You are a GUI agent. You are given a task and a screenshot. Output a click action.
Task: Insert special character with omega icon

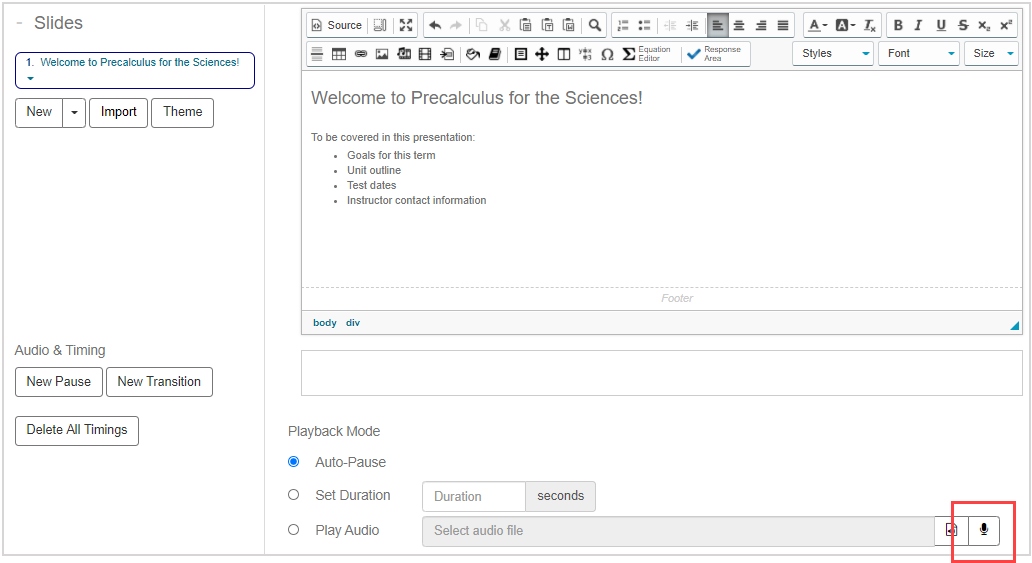pyautogui.click(x=607, y=54)
